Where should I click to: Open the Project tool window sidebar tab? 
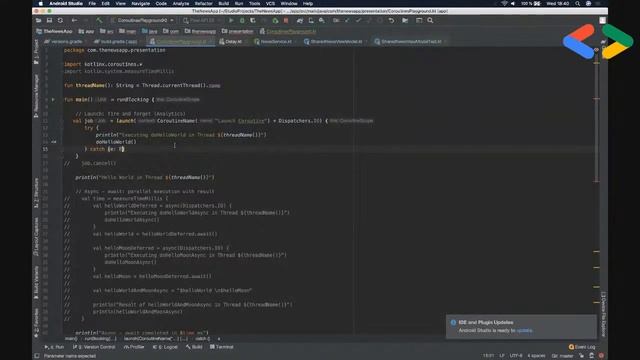point(36,52)
